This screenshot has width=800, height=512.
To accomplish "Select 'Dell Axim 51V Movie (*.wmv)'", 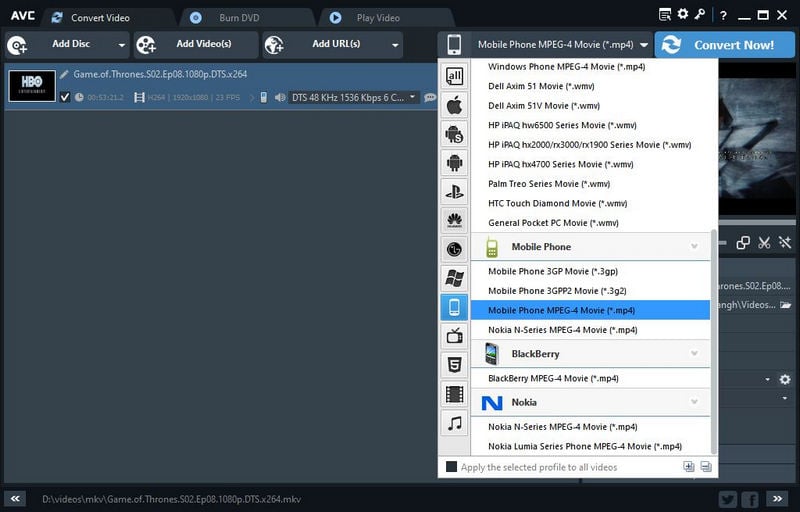I will pos(544,106).
